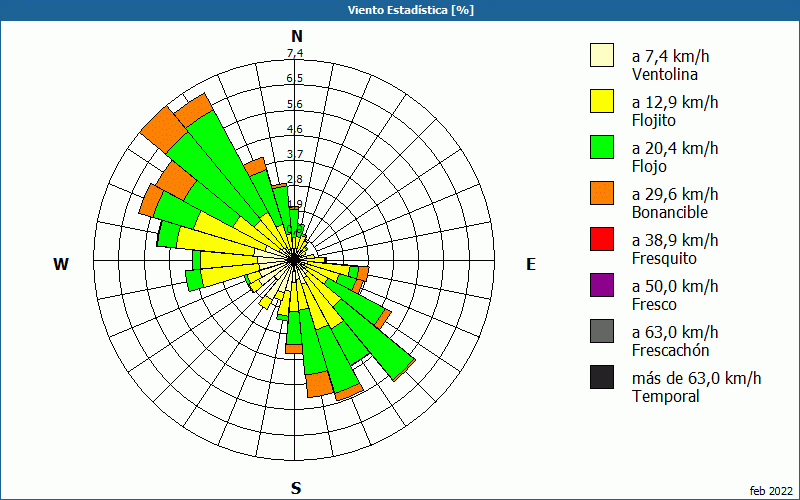Click the 'a 50,0 km/h' legend text

pyautogui.click(x=675, y=286)
